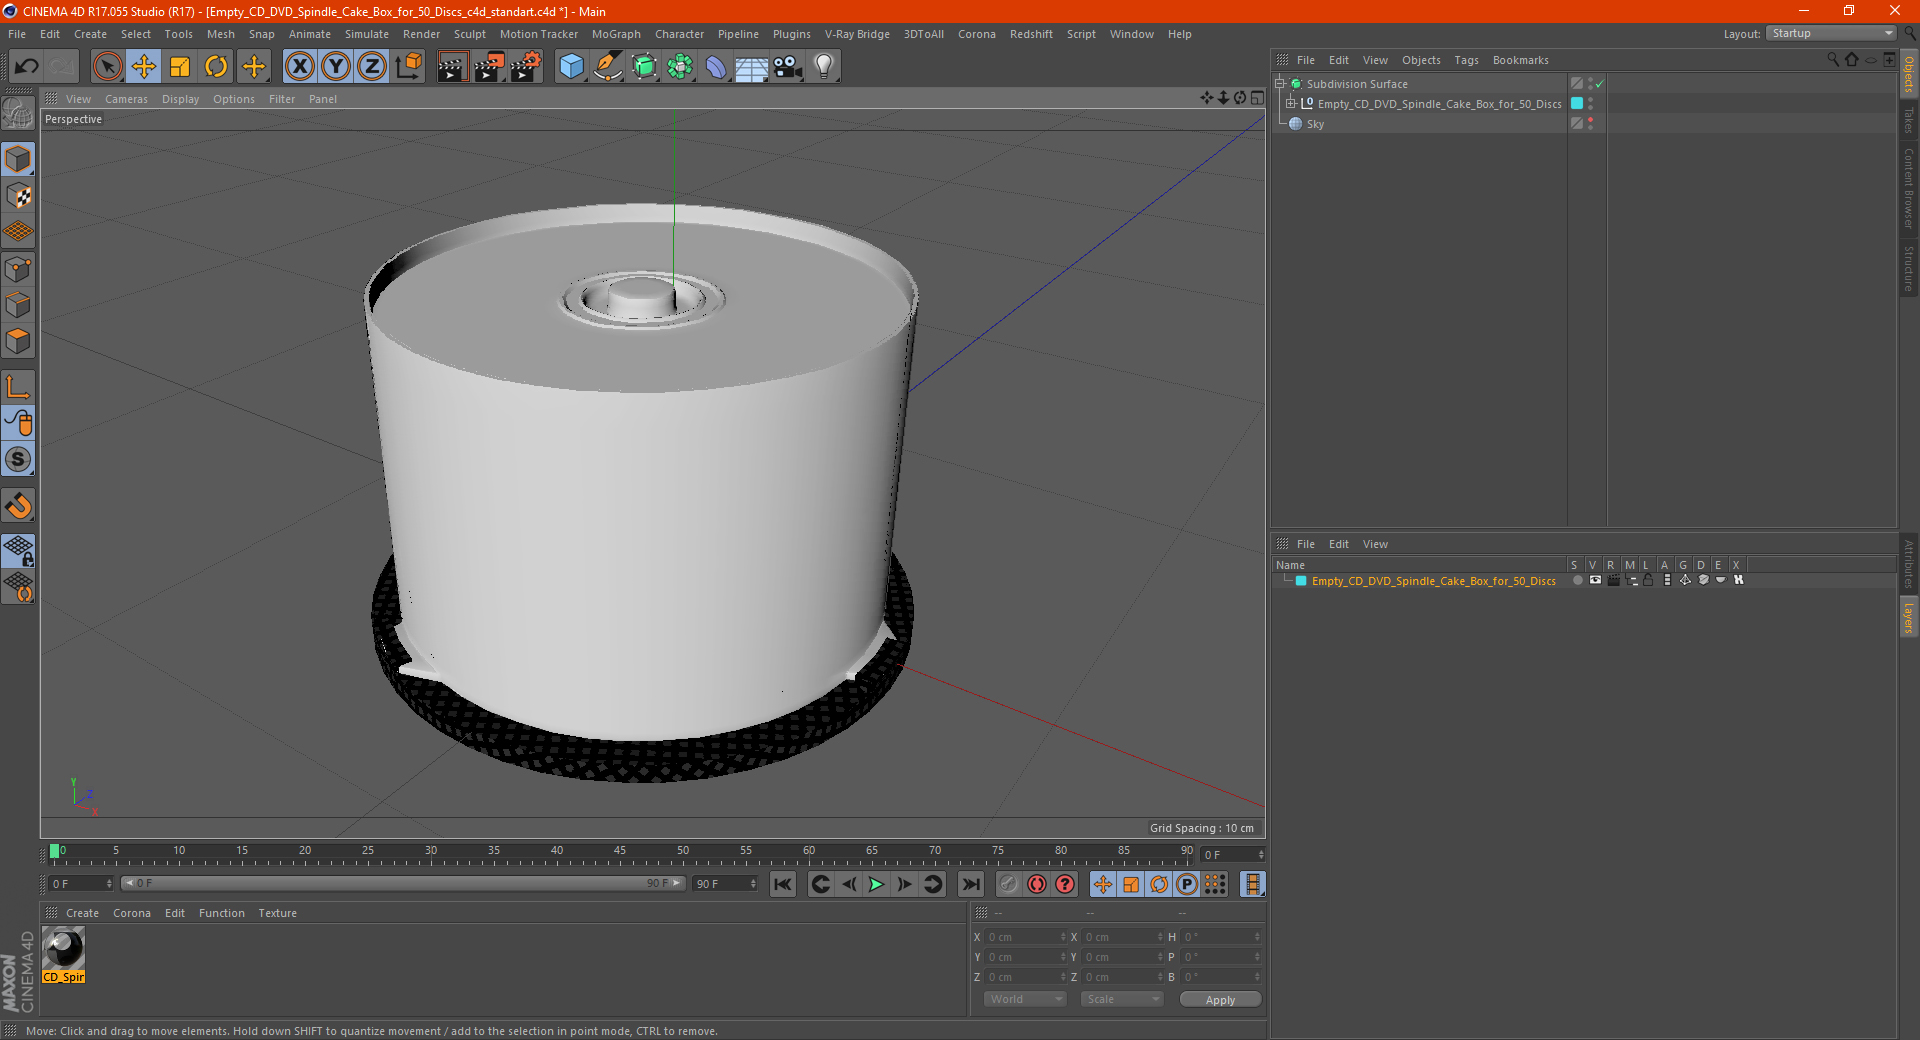Image resolution: width=1920 pixels, height=1040 pixels.
Task: Add a Camera object
Action: click(788, 67)
